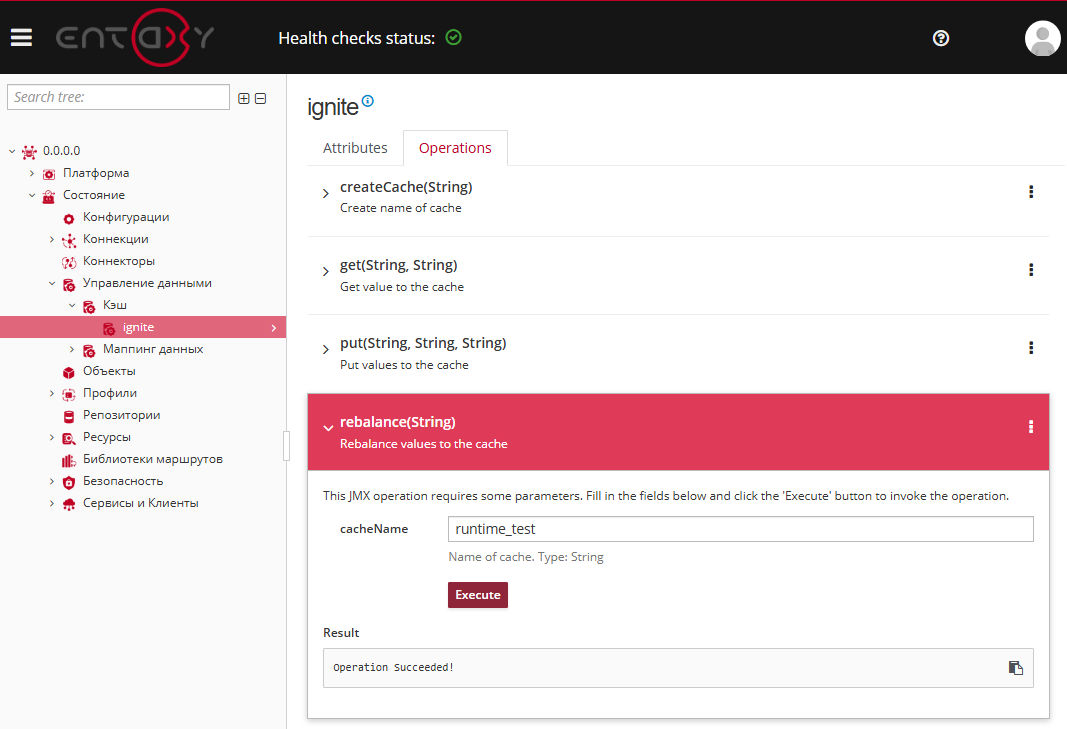Image resolution: width=1067 pixels, height=729 pixels.
Task: Click the info icon next to ignite title
Action: pyautogui.click(x=368, y=101)
